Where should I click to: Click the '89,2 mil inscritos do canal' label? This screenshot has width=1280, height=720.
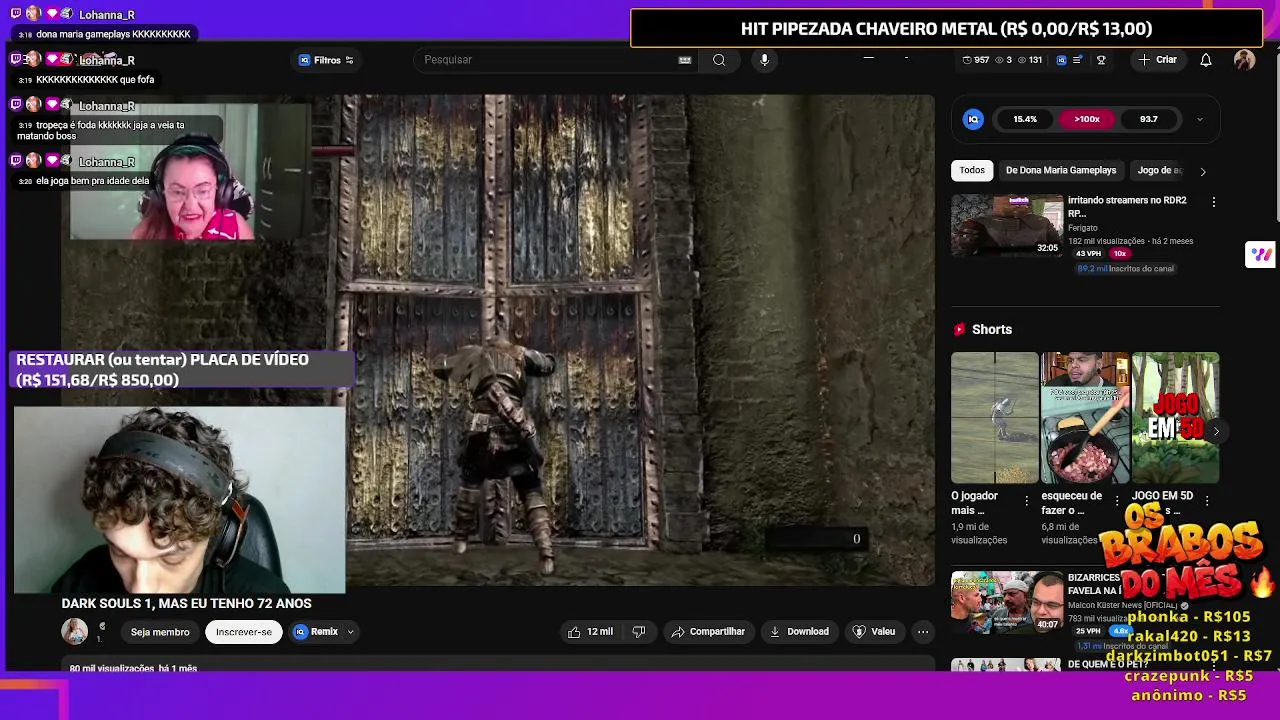pos(1125,269)
